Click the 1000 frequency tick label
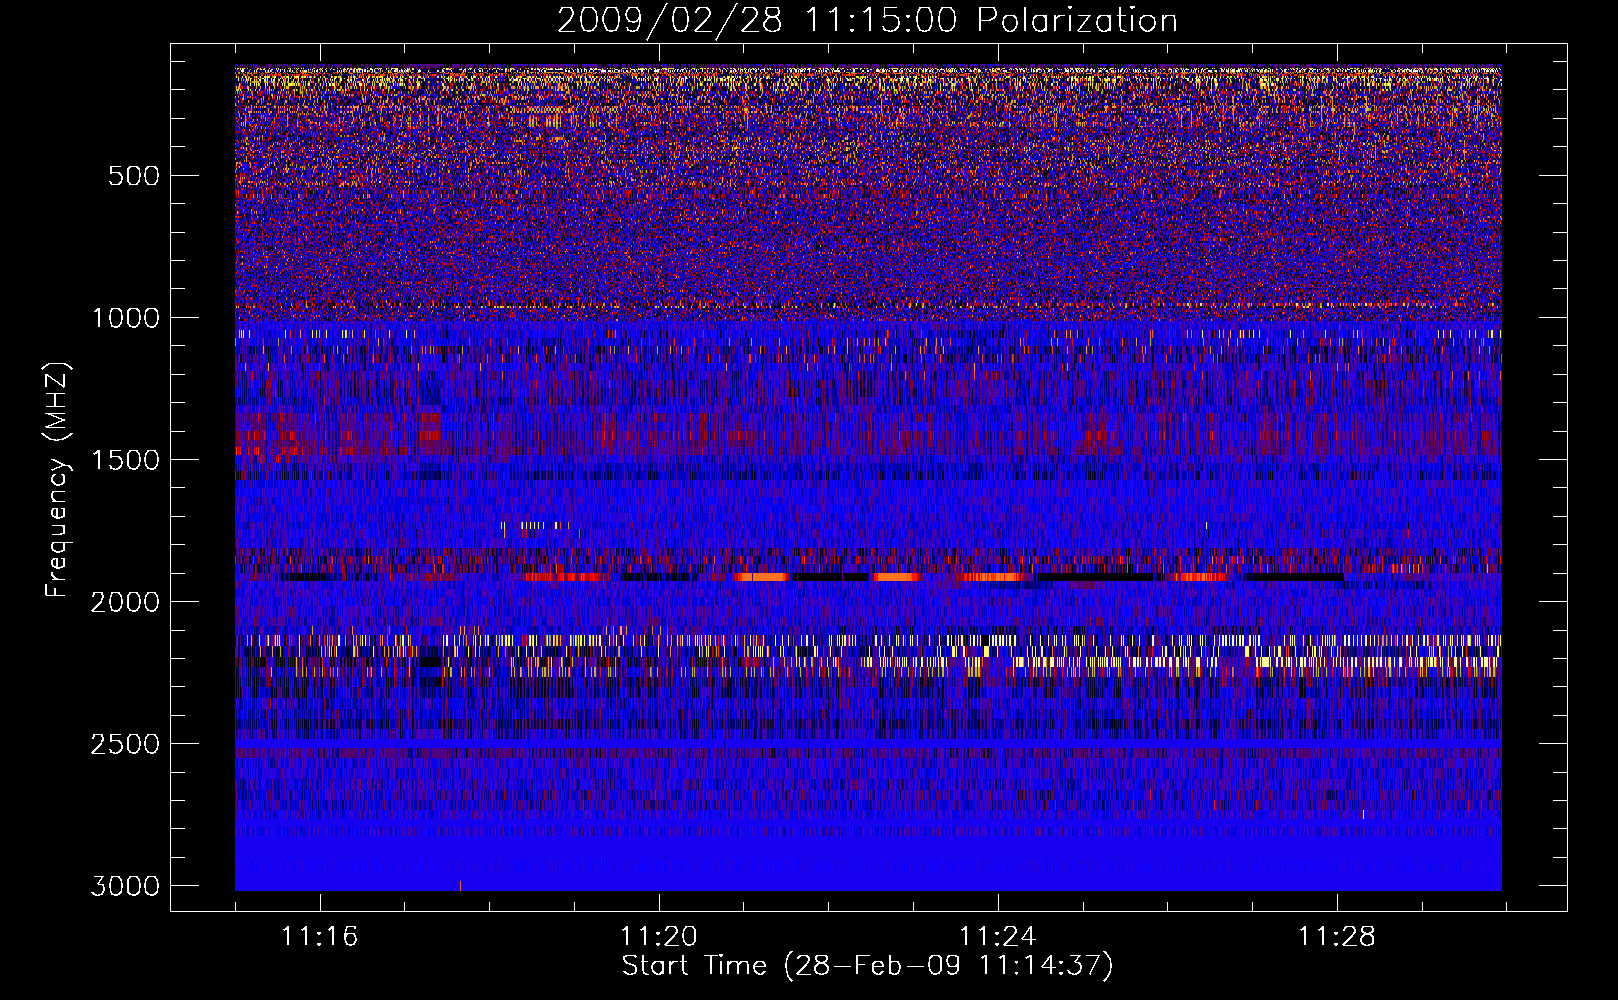1618x1000 pixels. 125,318
